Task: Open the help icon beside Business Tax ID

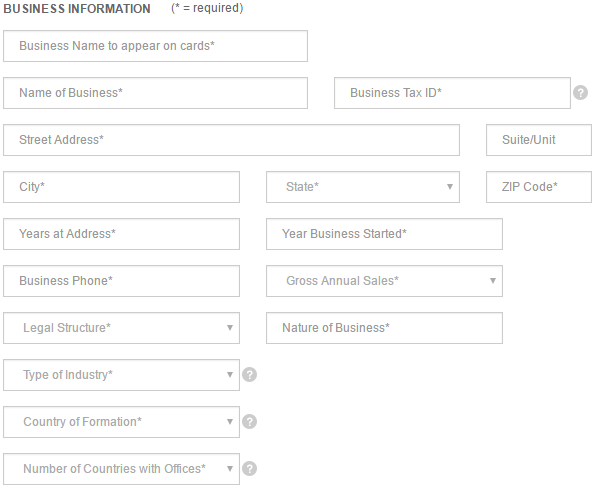Action: pos(580,93)
